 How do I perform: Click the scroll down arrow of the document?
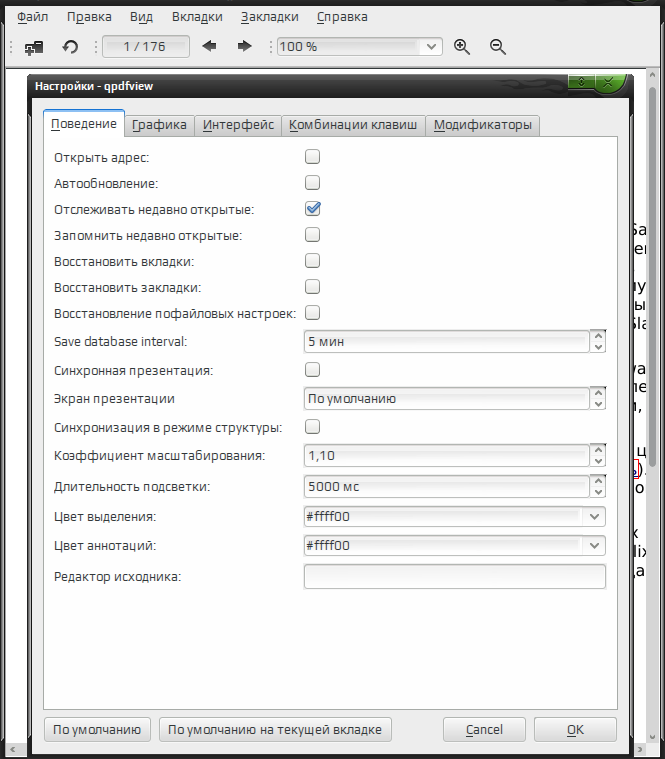(x=652, y=737)
